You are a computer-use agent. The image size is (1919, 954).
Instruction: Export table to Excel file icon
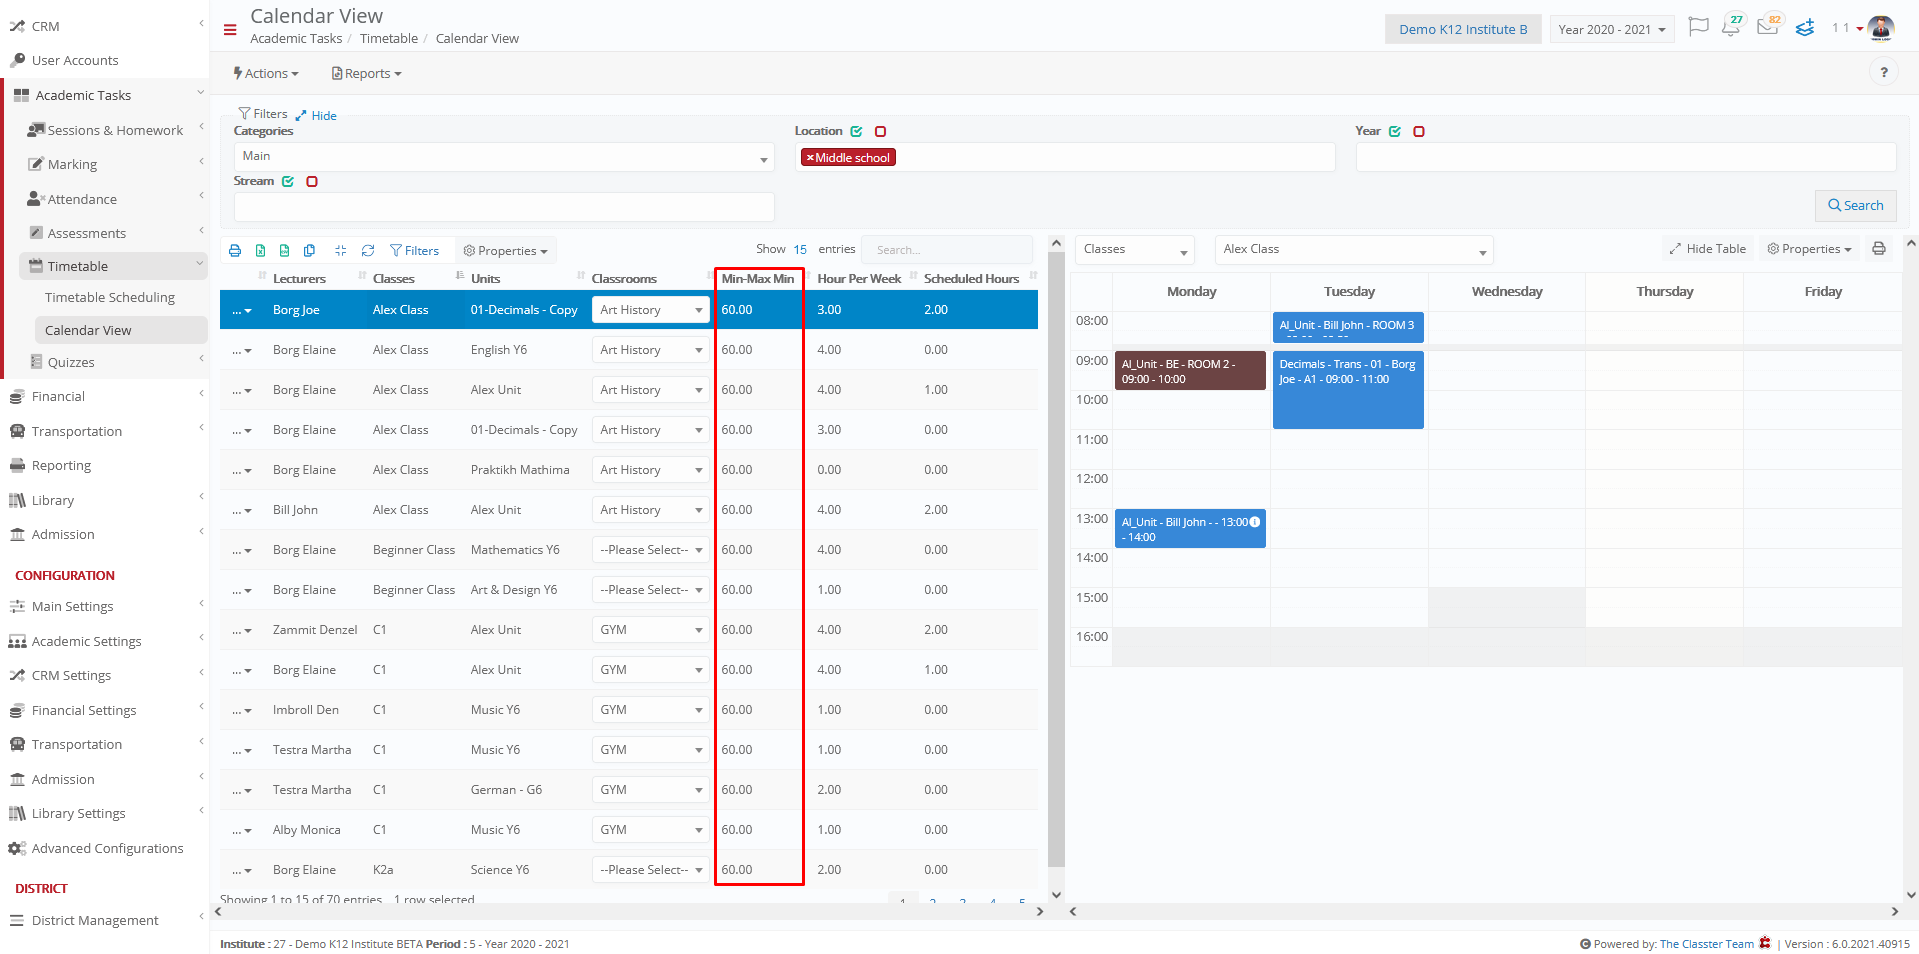(260, 251)
